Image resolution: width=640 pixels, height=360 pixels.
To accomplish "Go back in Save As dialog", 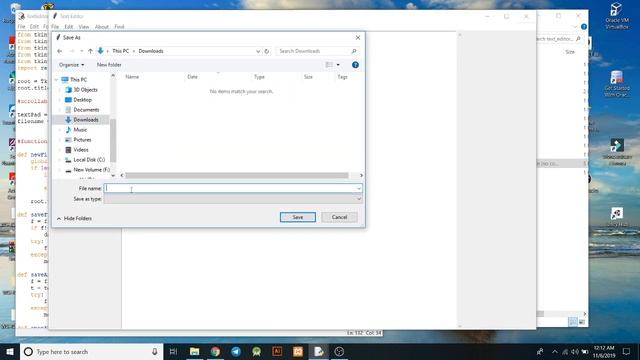I will [x=60, y=51].
